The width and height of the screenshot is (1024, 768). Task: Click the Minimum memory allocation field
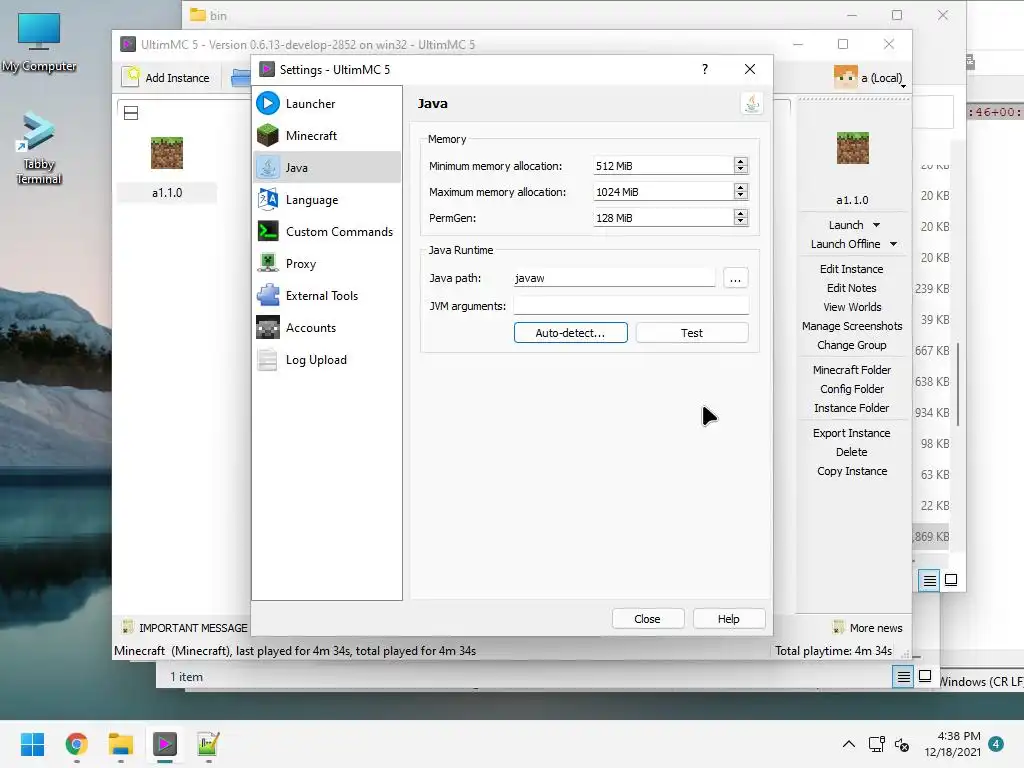(x=663, y=166)
